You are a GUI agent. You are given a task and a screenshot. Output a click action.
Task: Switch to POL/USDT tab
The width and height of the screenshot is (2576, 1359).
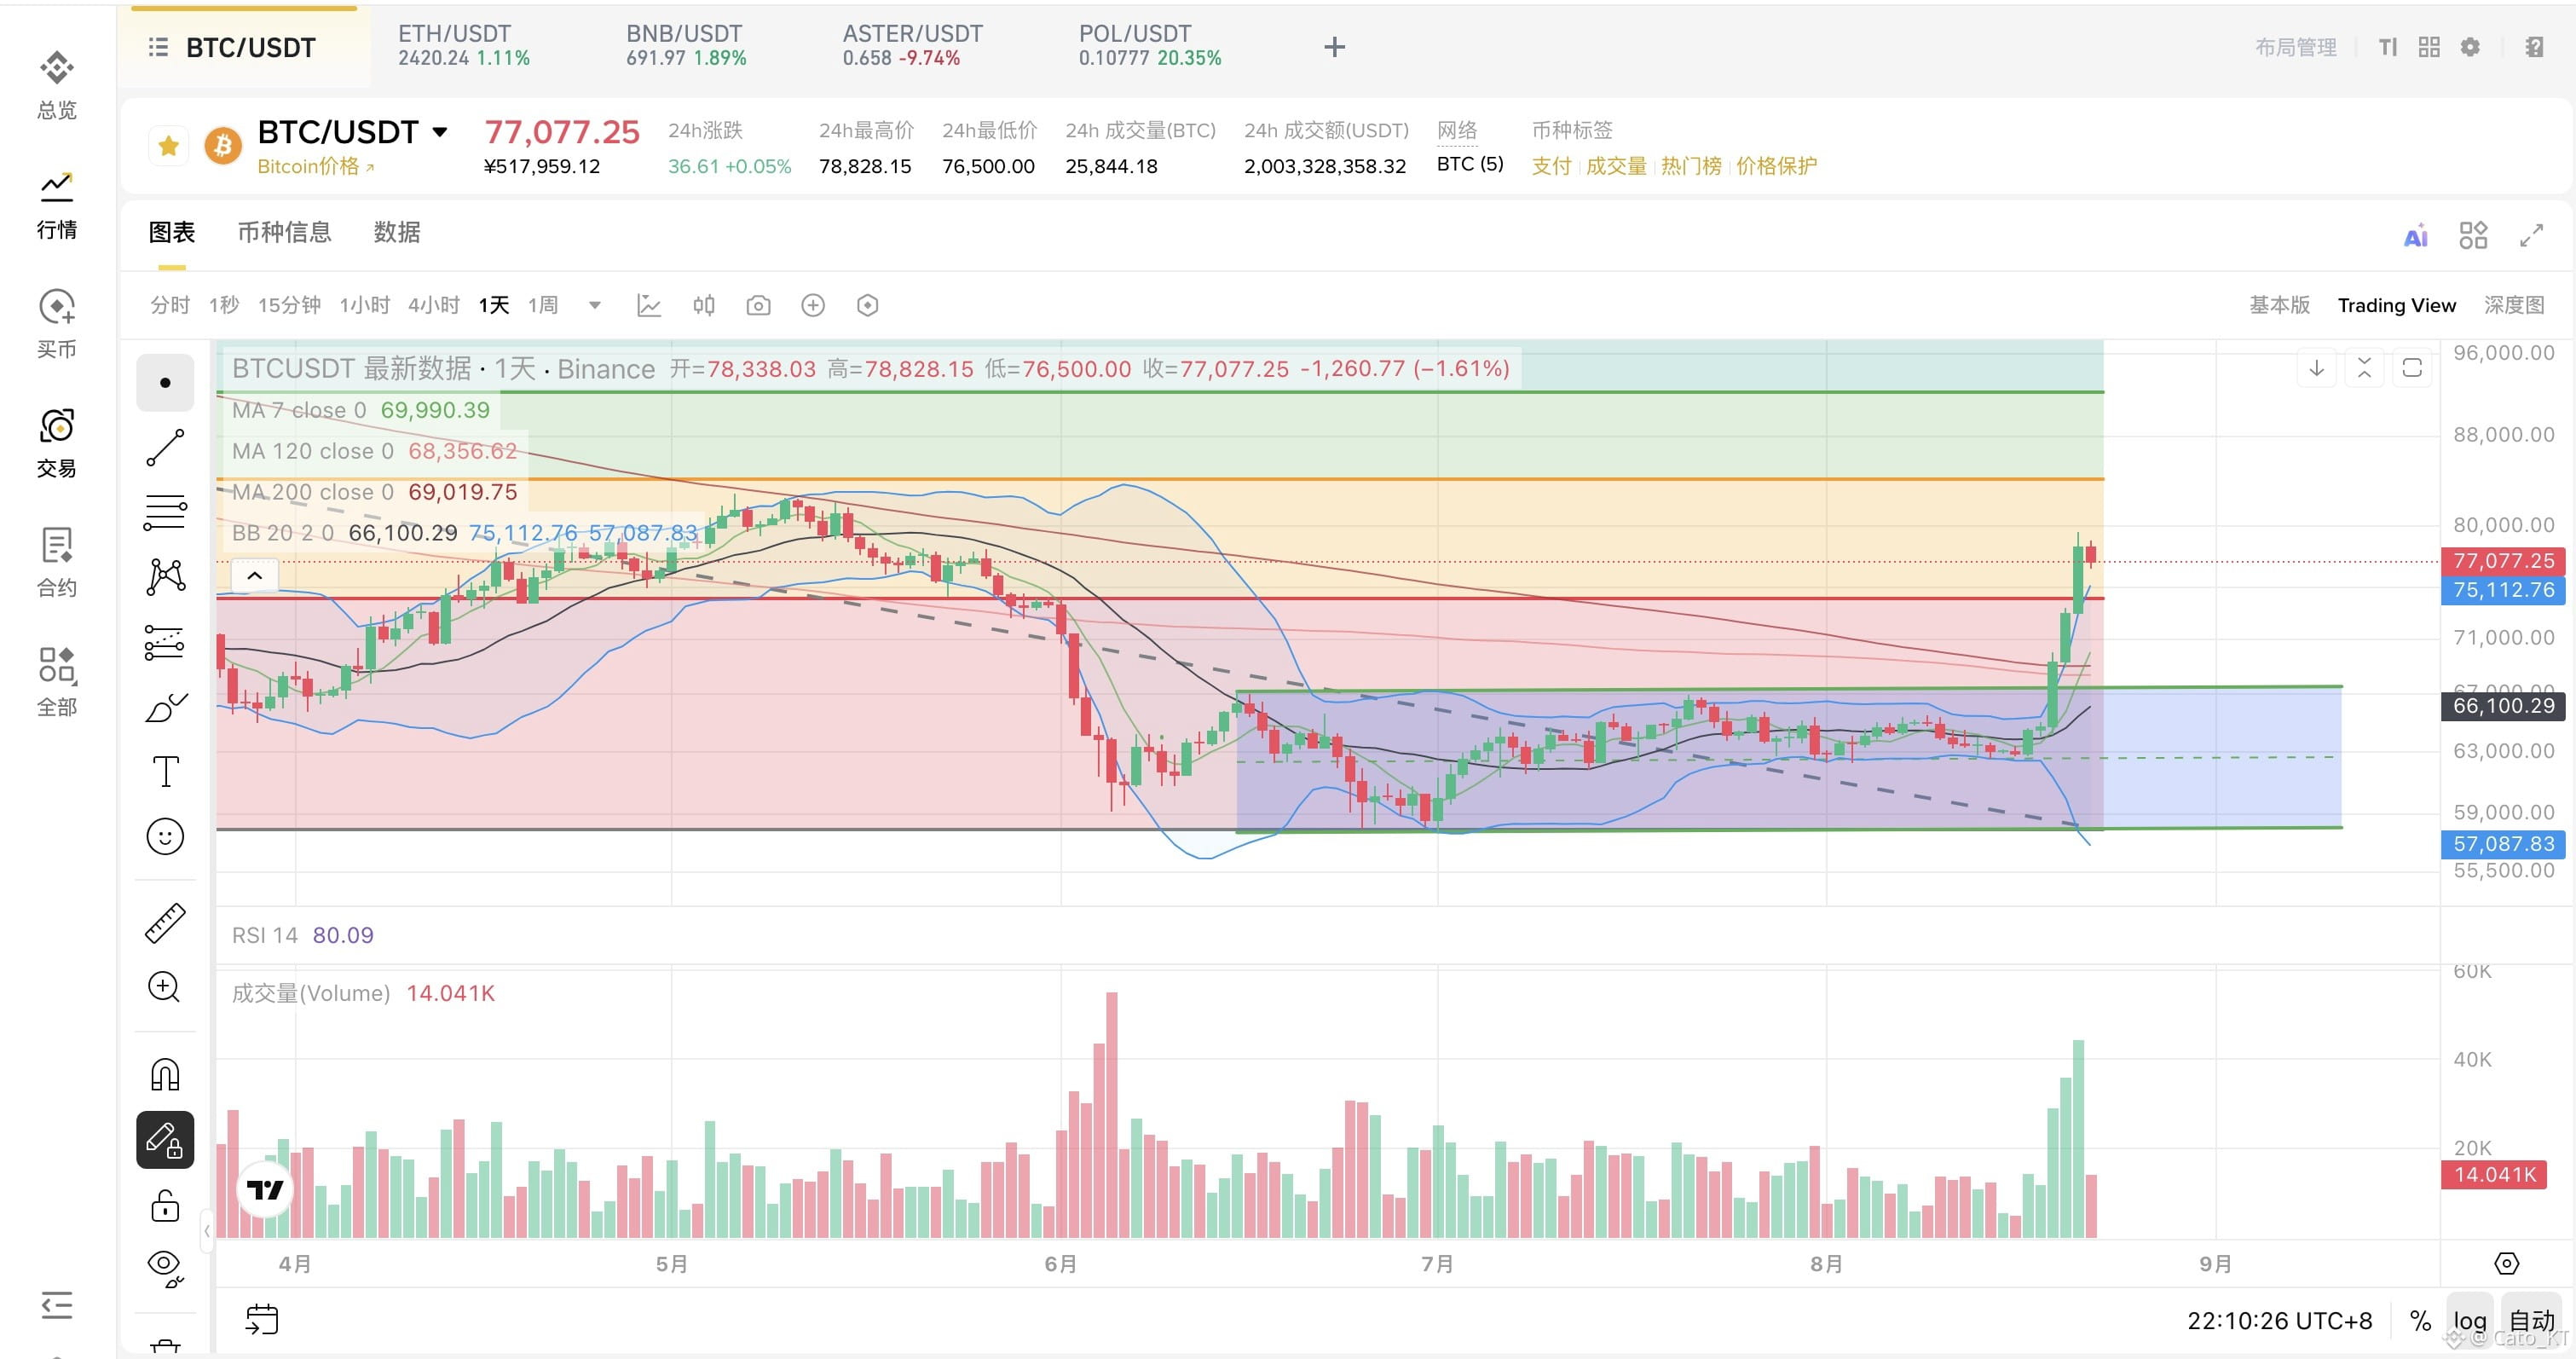pos(1150,46)
